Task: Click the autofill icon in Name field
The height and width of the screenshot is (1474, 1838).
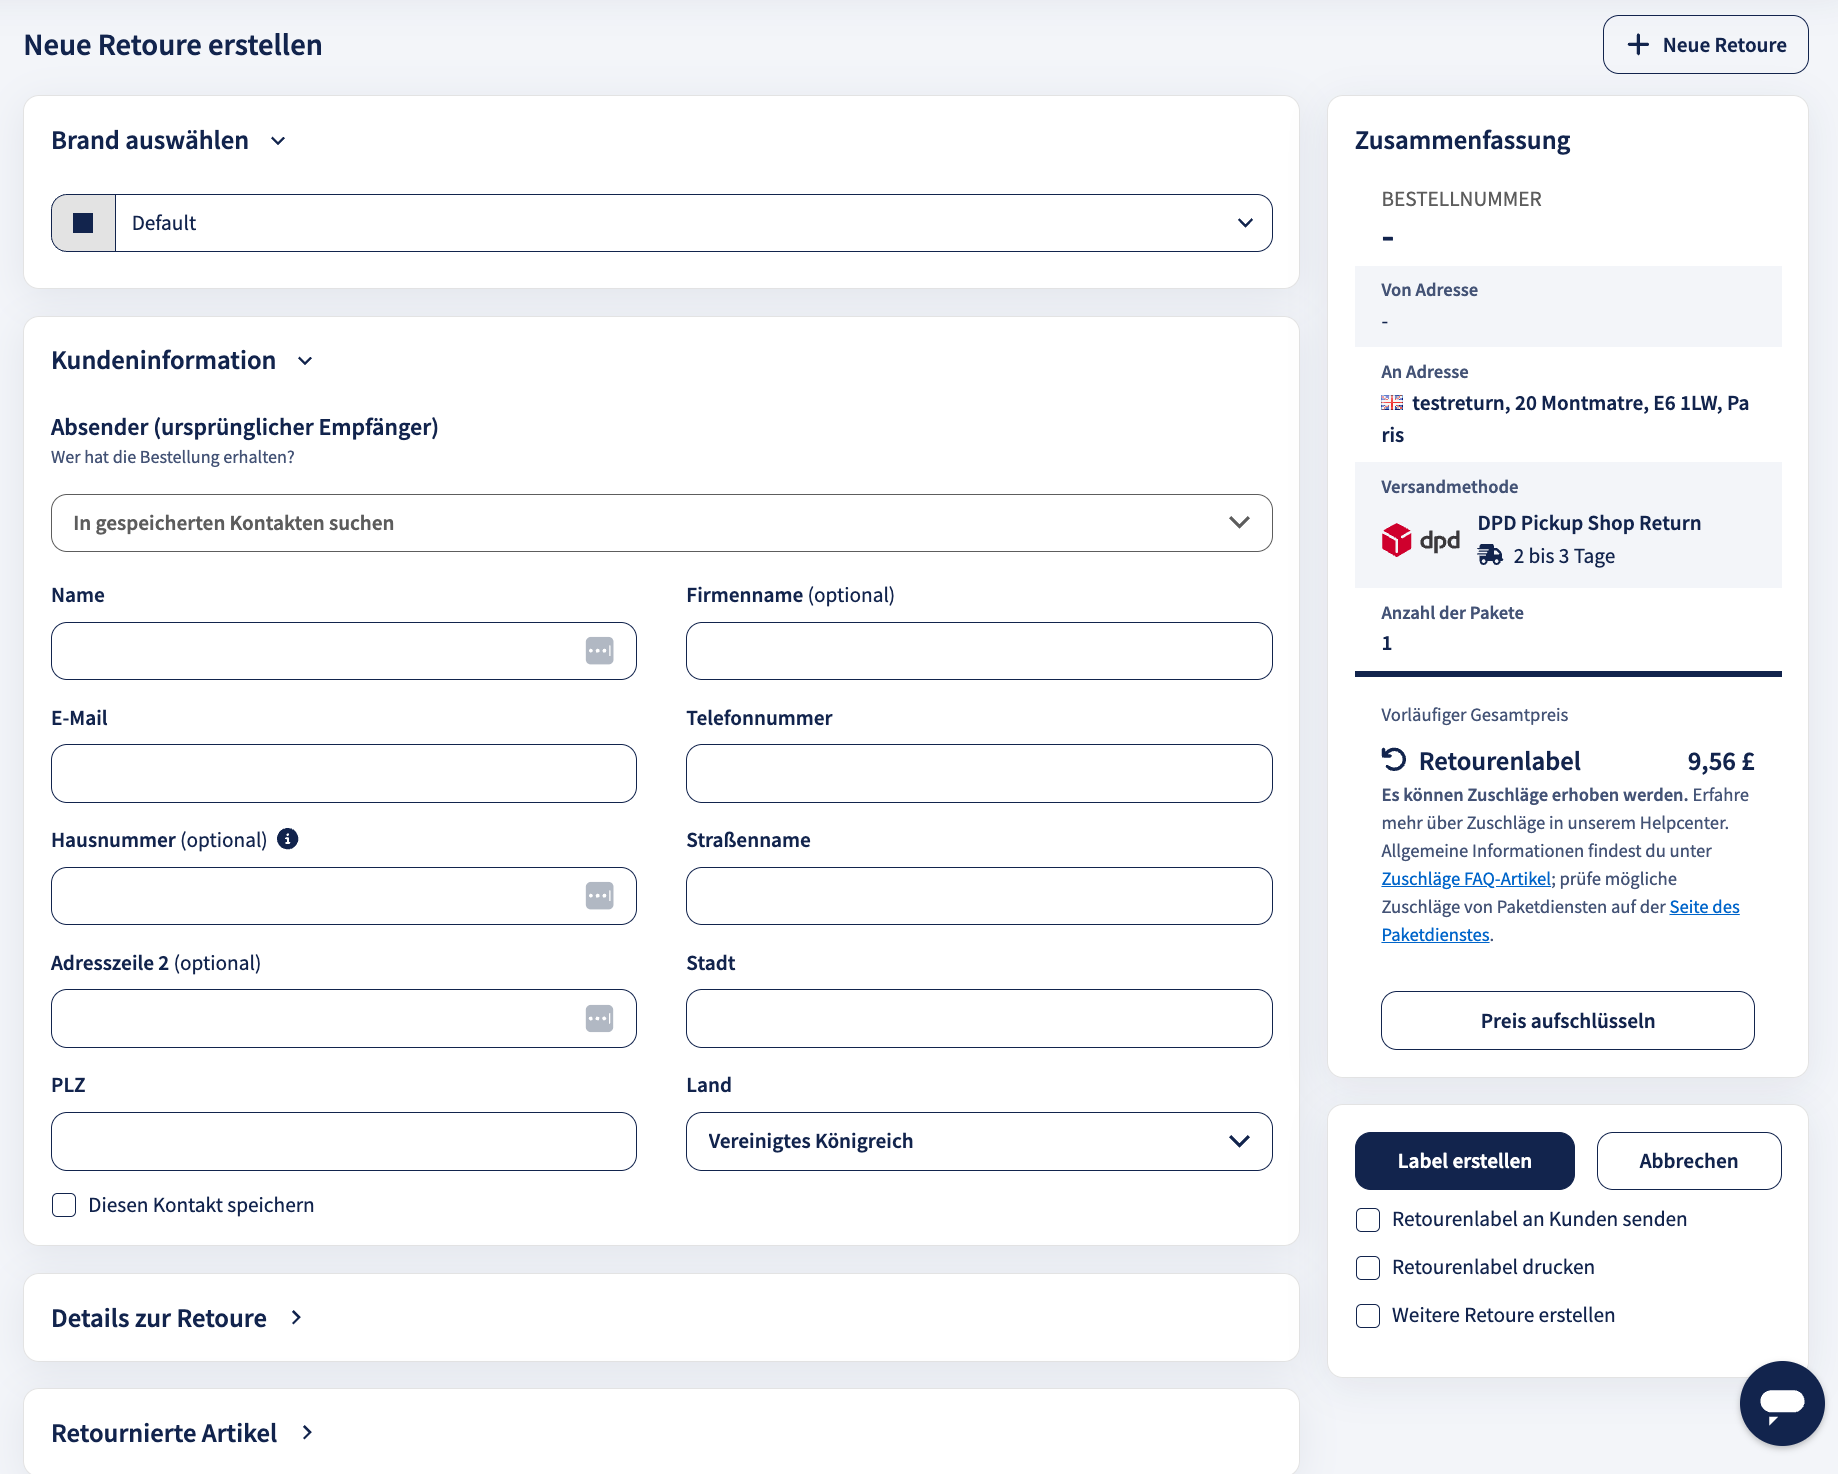Action: click(x=599, y=651)
